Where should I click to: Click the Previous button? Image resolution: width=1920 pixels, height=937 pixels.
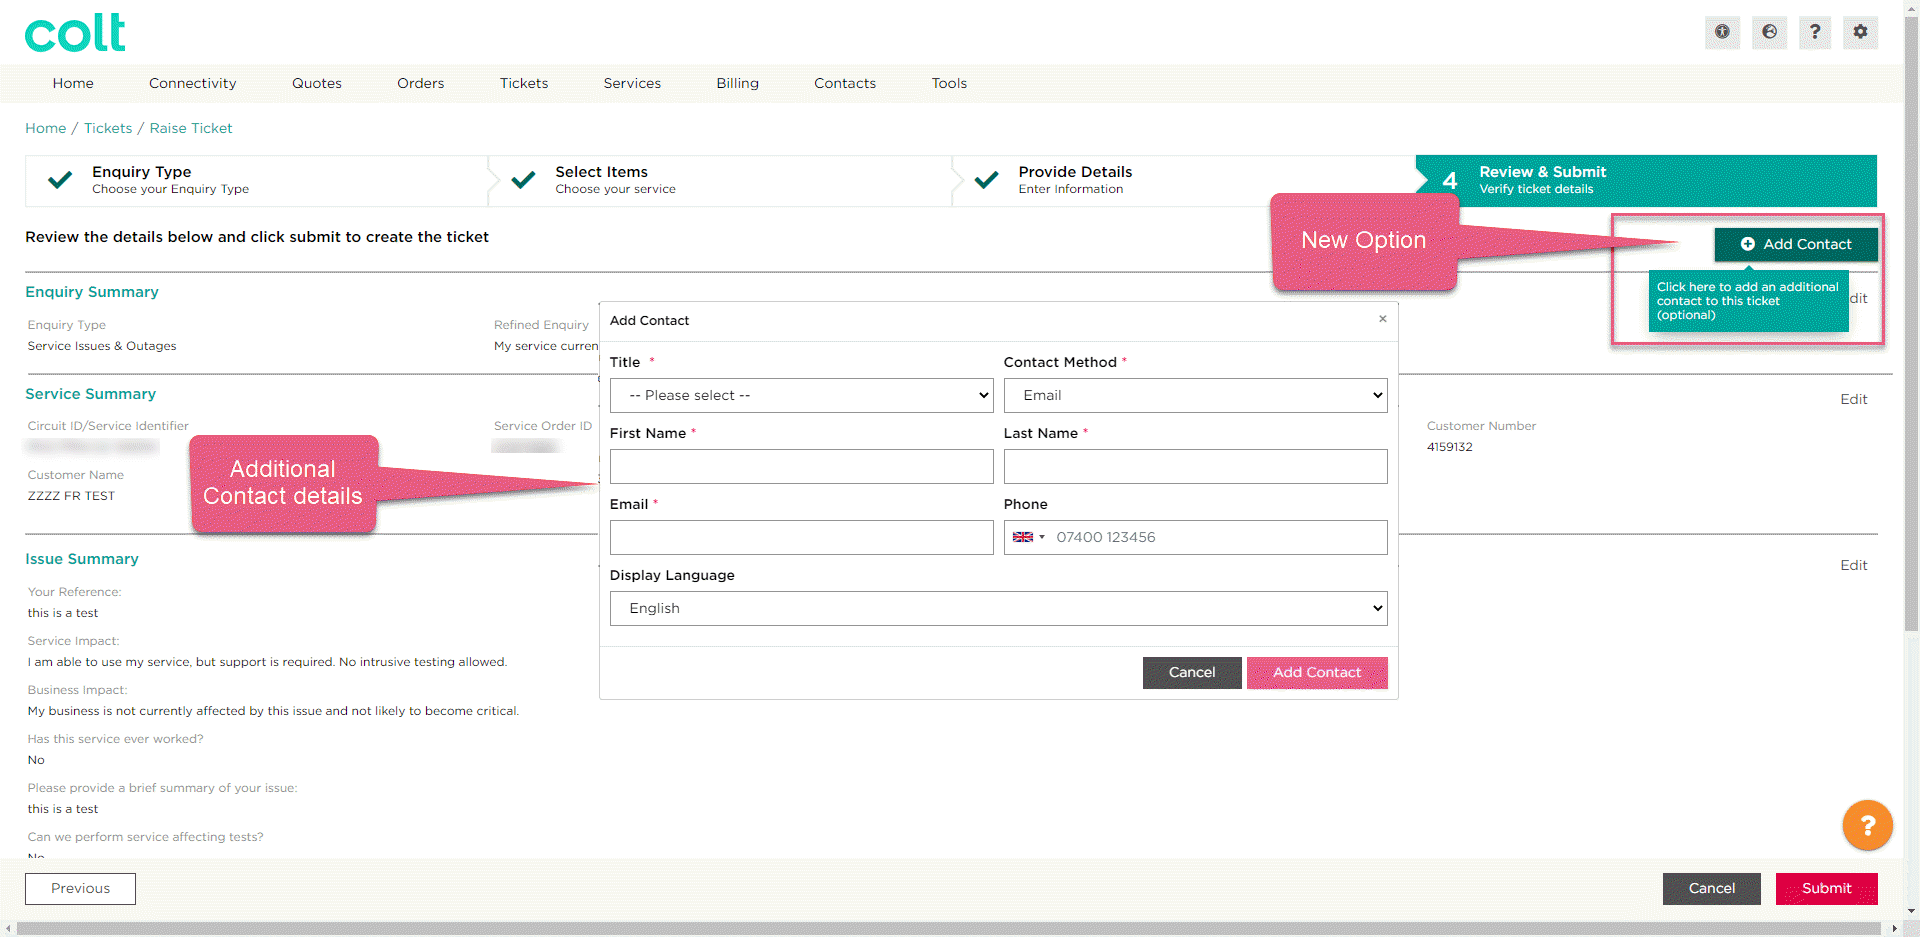click(80, 888)
